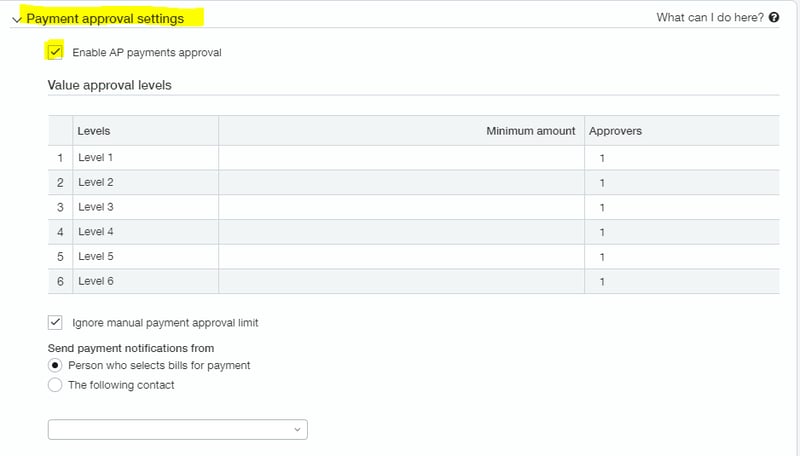Click the Minimum amount column header
Image resolution: width=800 pixels, height=456 pixels.
pyautogui.click(x=530, y=131)
